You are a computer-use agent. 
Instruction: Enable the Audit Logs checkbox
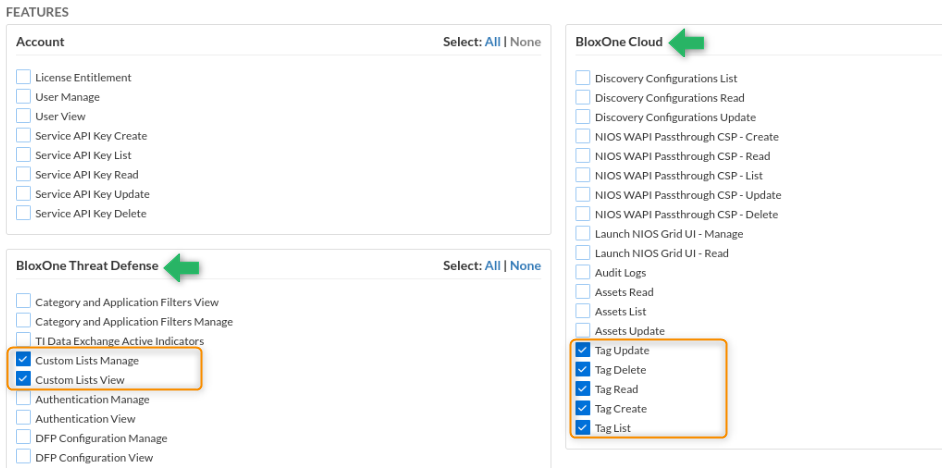click(x=583, y=272)
